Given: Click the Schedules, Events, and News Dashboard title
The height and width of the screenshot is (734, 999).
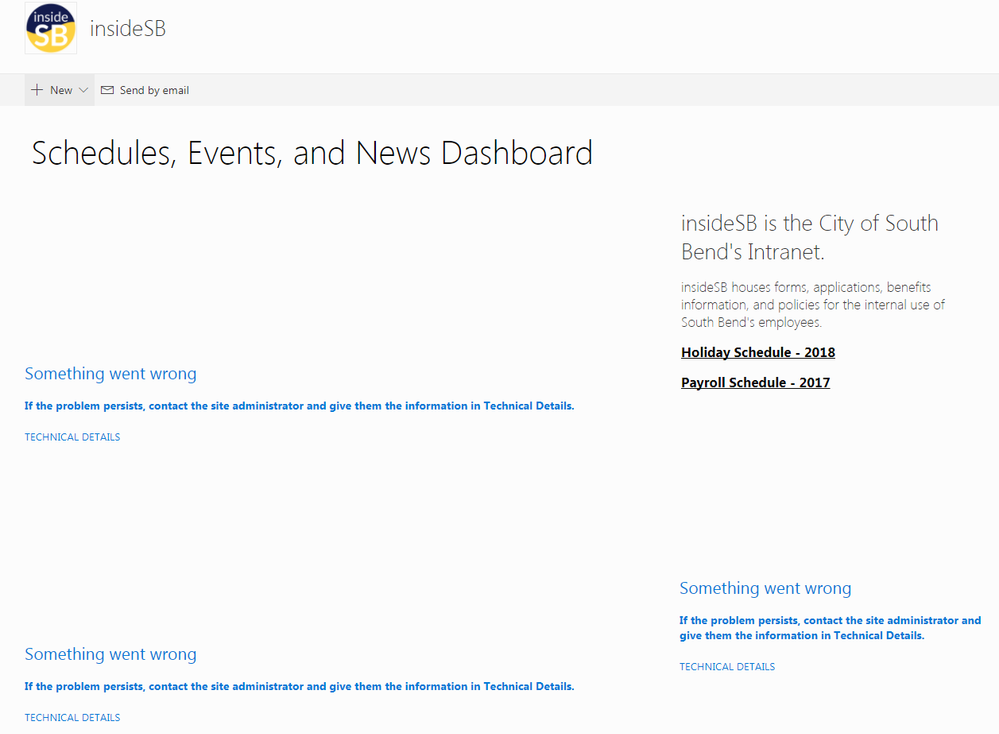Looking at the screenshot, I should [x=312, y=153].
